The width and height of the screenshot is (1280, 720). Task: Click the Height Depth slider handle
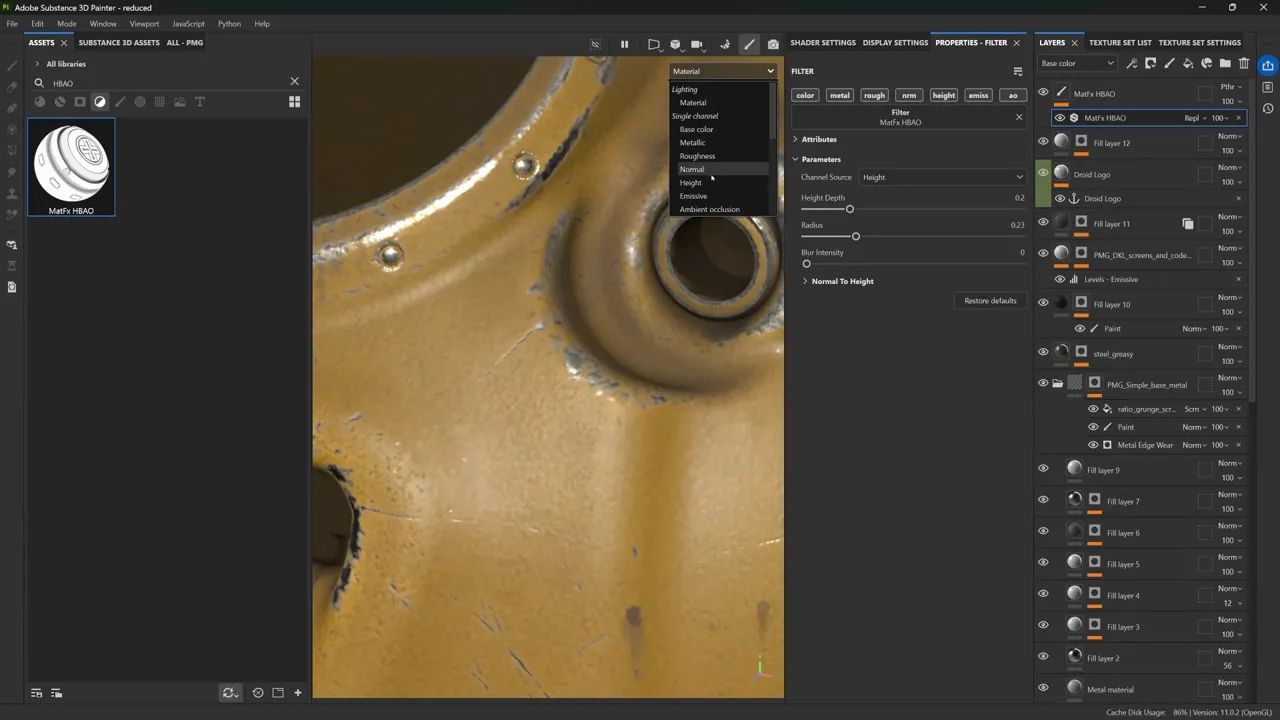pyautogui.click(x=850, y=209)
